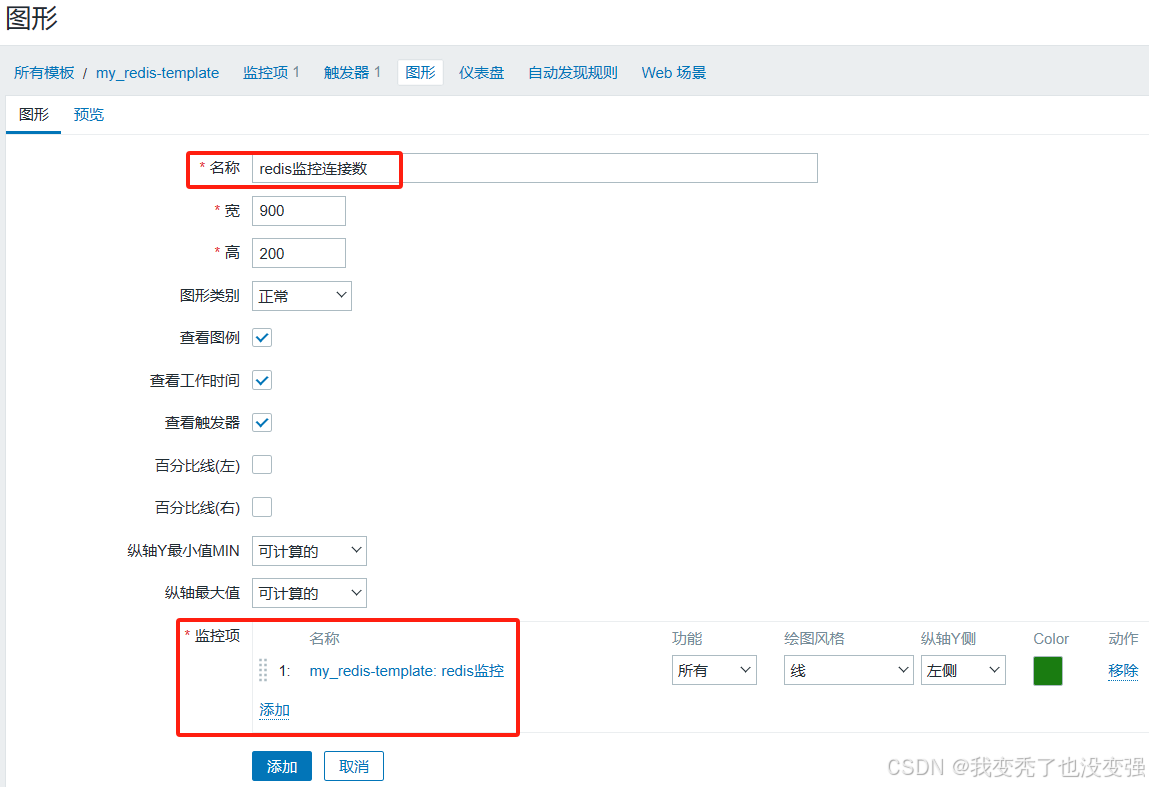This screenshot has height=787, width=1149.
Task: Click the 名称 input field
Action: [x=535, y=169]
